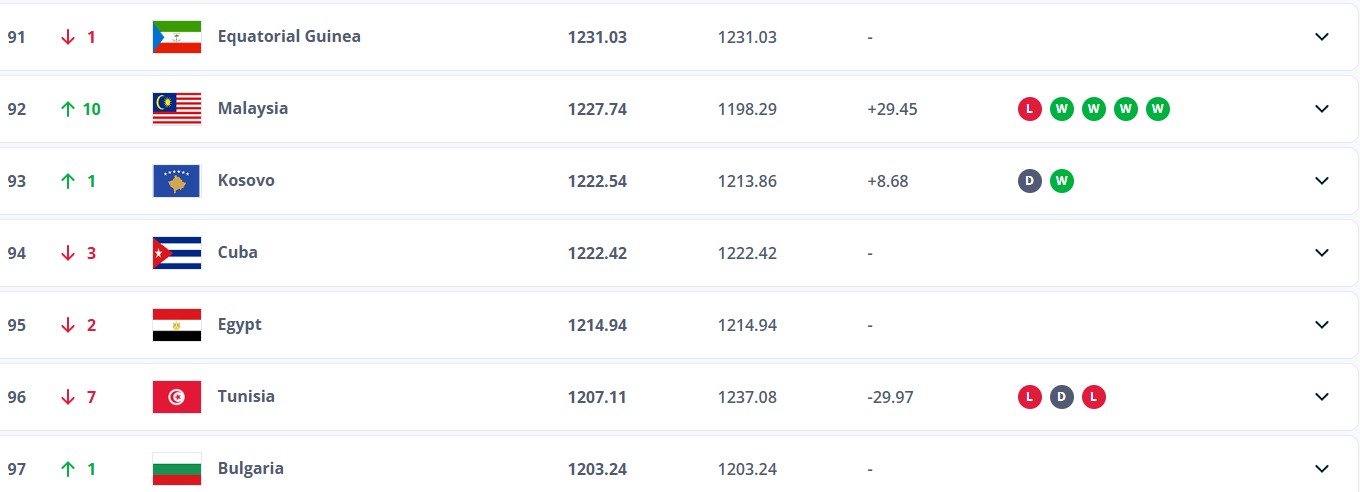Click Kosovo's green W result badge
The image size is (1360, 492).
pos(1062,181)
